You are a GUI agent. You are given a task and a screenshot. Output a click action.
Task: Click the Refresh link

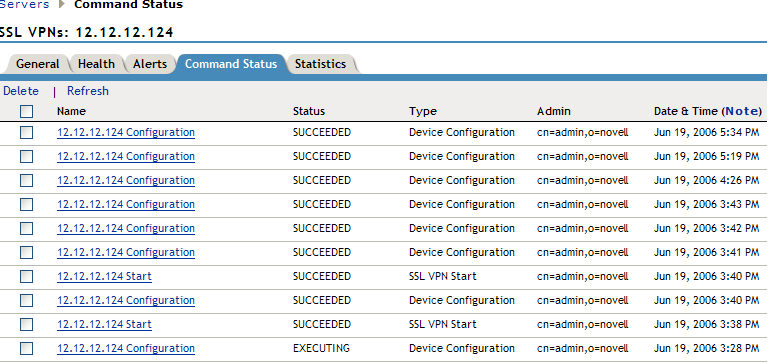[x=88, y=91]
